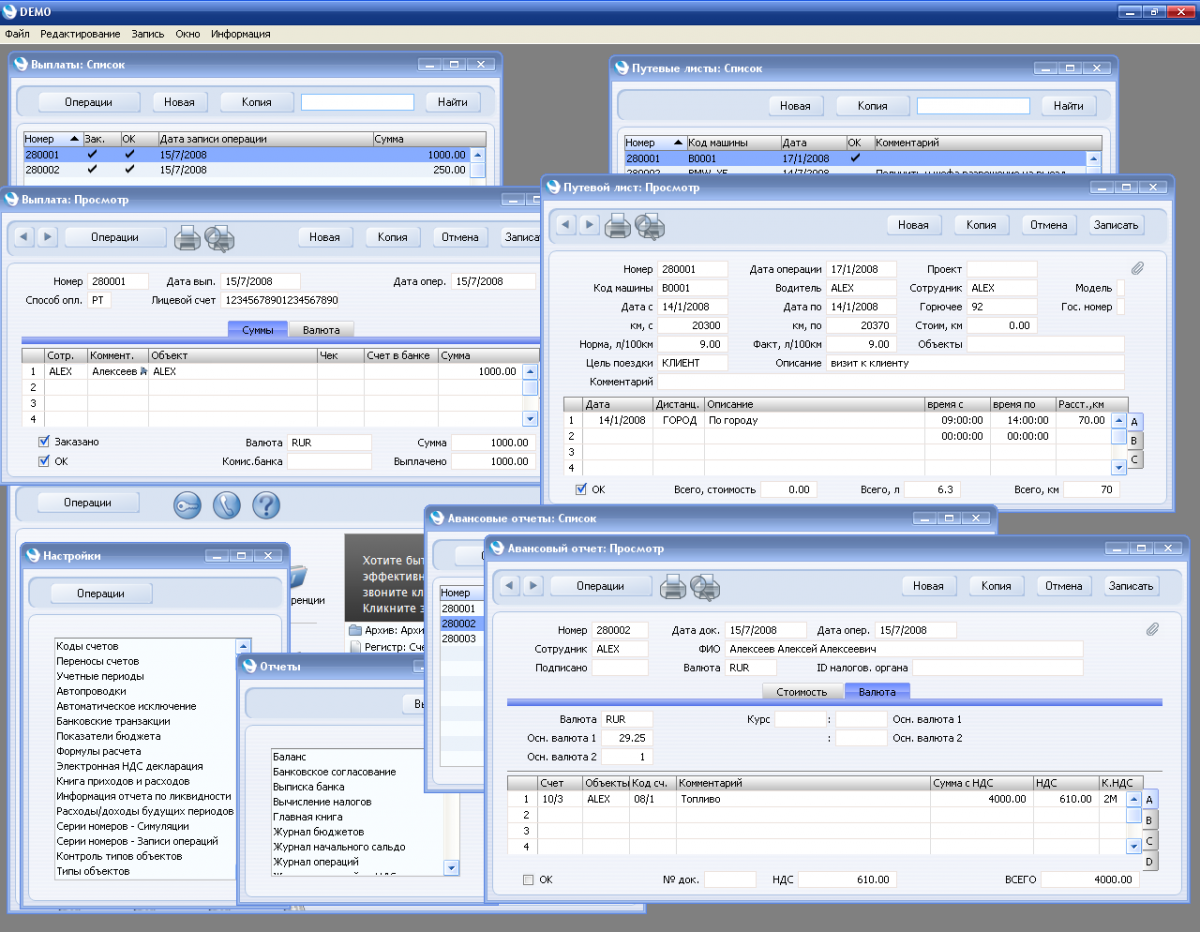Viewport: 1200px width, 932px height.
Task: Print the Выплата record via printer icon
Action: [x=187, y=238]
